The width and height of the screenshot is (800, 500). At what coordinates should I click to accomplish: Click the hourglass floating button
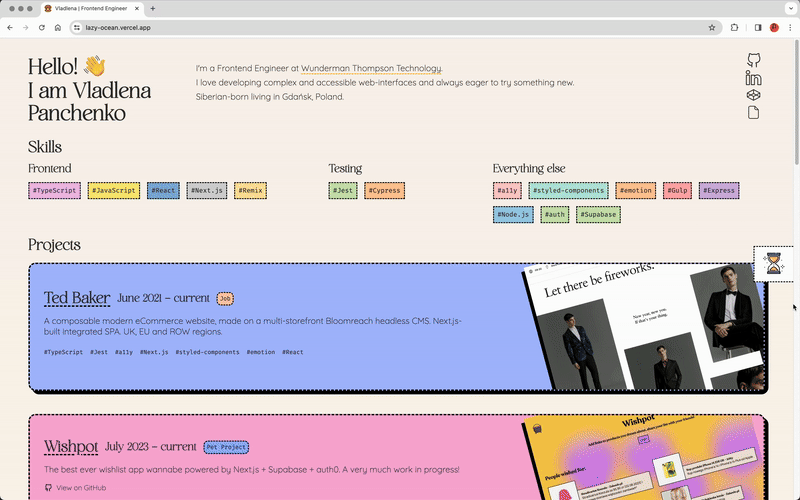[x=774, y=263]
